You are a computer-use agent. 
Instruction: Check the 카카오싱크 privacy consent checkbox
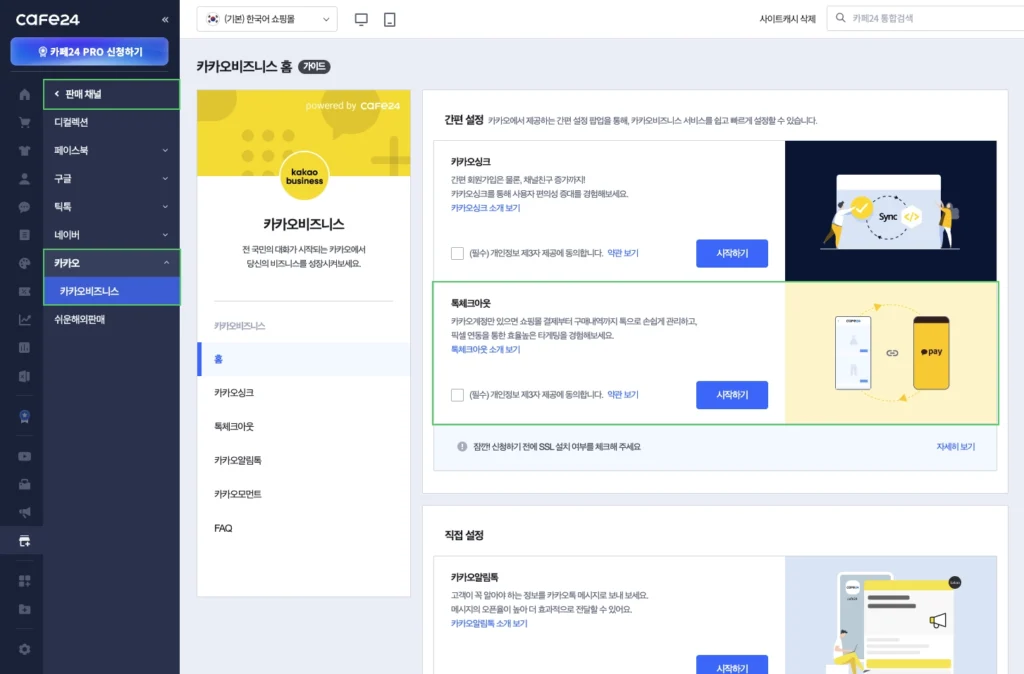click(457, 253)
